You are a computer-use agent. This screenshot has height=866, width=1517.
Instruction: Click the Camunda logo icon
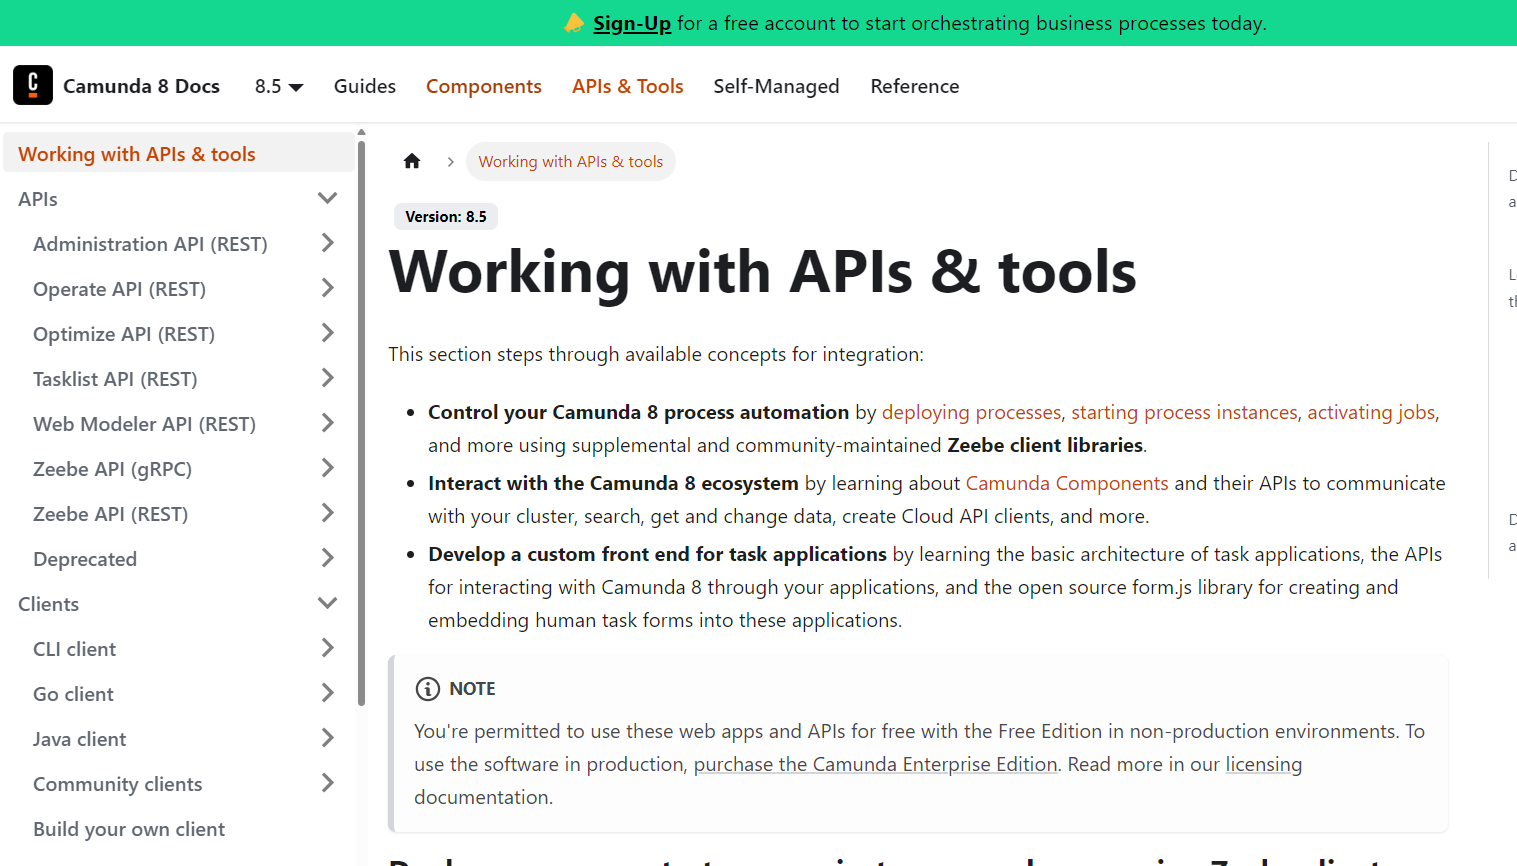(33, 85)
